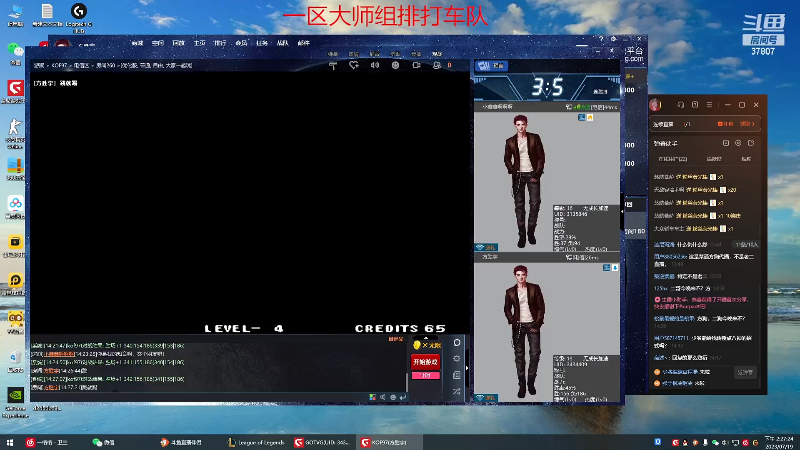
Task: Open the Logitech G HUB desktop icon
Action: pyautogui.click(x=79, y=17)
